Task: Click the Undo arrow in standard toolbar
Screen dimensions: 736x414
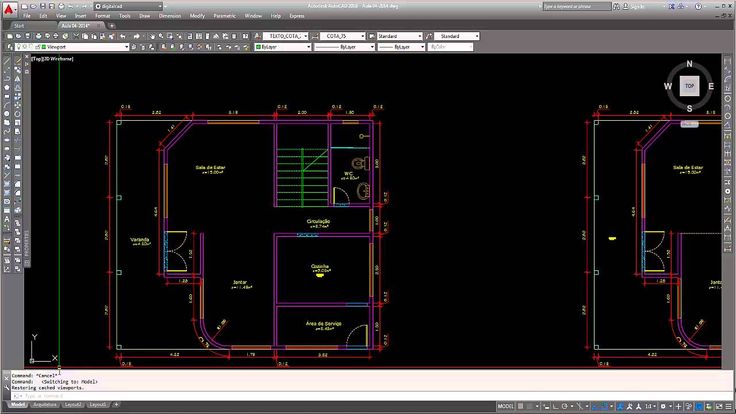Action: [x=123, y=36]
